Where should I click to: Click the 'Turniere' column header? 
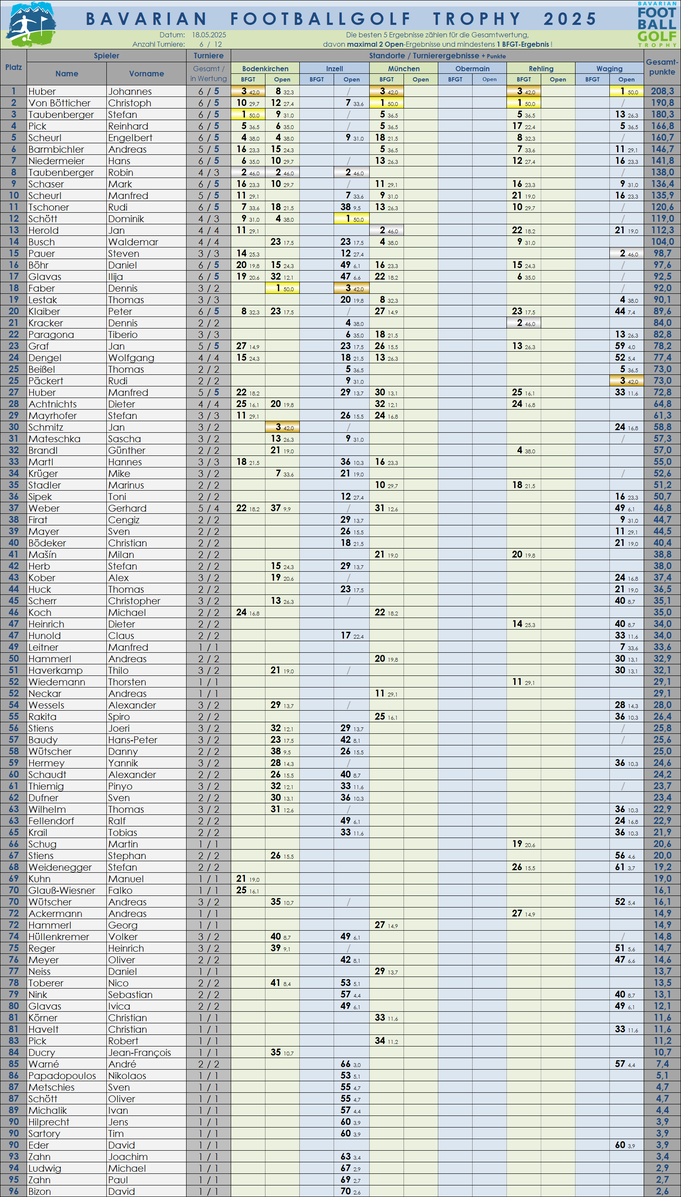tap(208, 56)
